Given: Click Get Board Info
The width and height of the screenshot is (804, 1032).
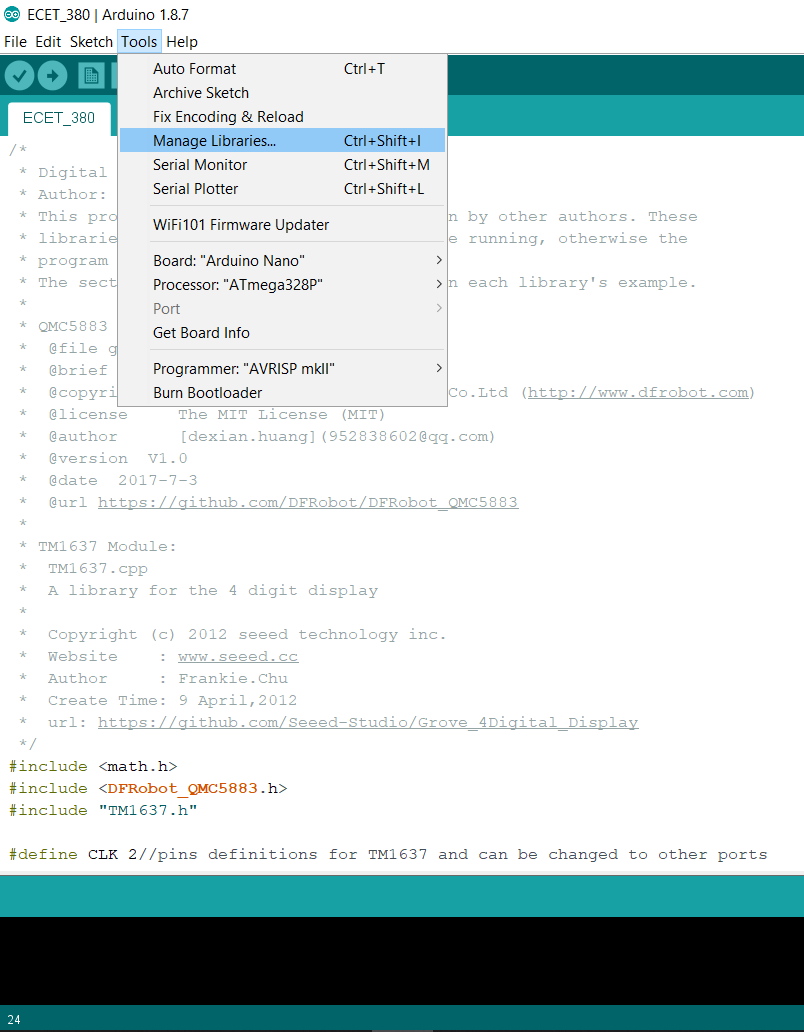Looking at the screenshot, I should [x=282, y=332].
